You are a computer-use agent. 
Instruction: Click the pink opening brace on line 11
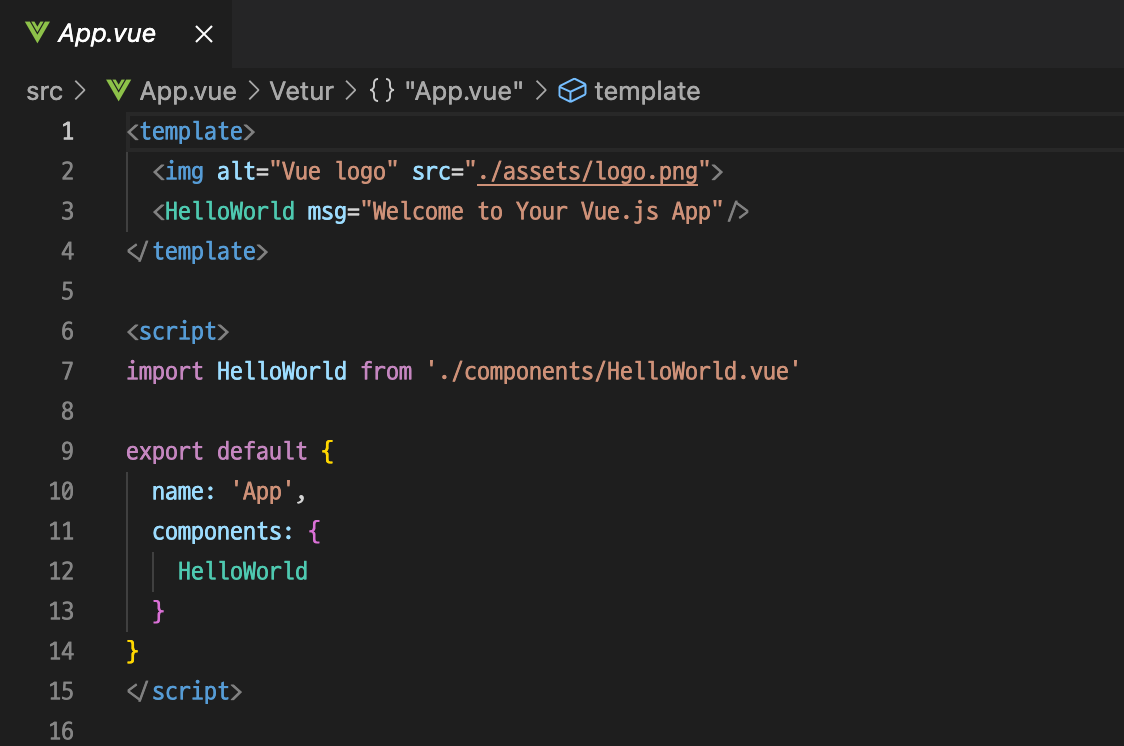point(314,532)
